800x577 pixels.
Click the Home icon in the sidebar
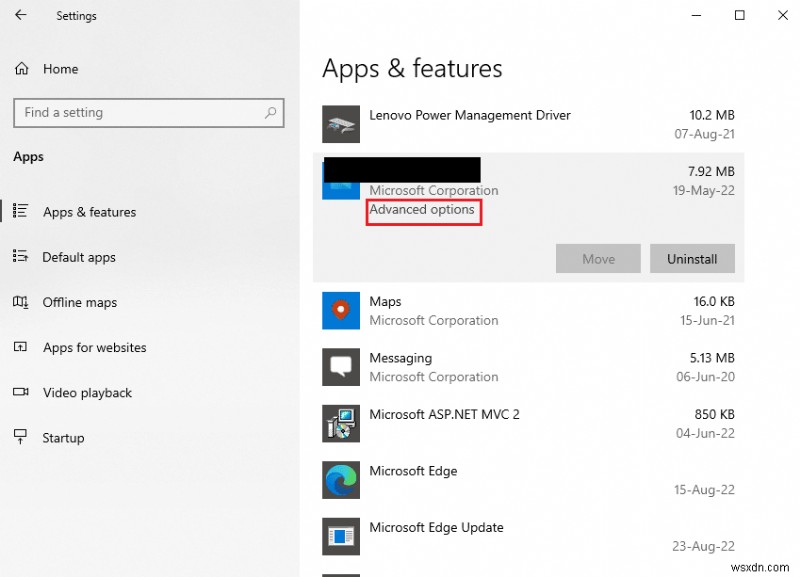(x=20, y=68)
